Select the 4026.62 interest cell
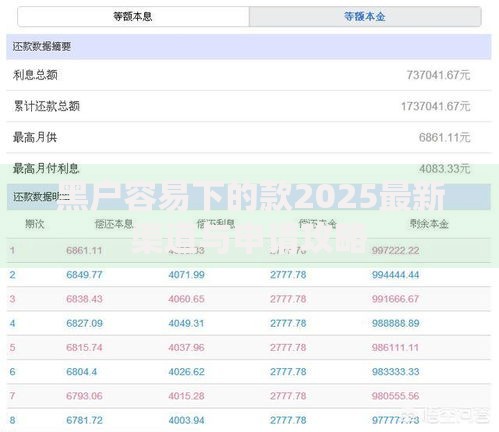This screenshot has height=432, width=499. point(186,372)
